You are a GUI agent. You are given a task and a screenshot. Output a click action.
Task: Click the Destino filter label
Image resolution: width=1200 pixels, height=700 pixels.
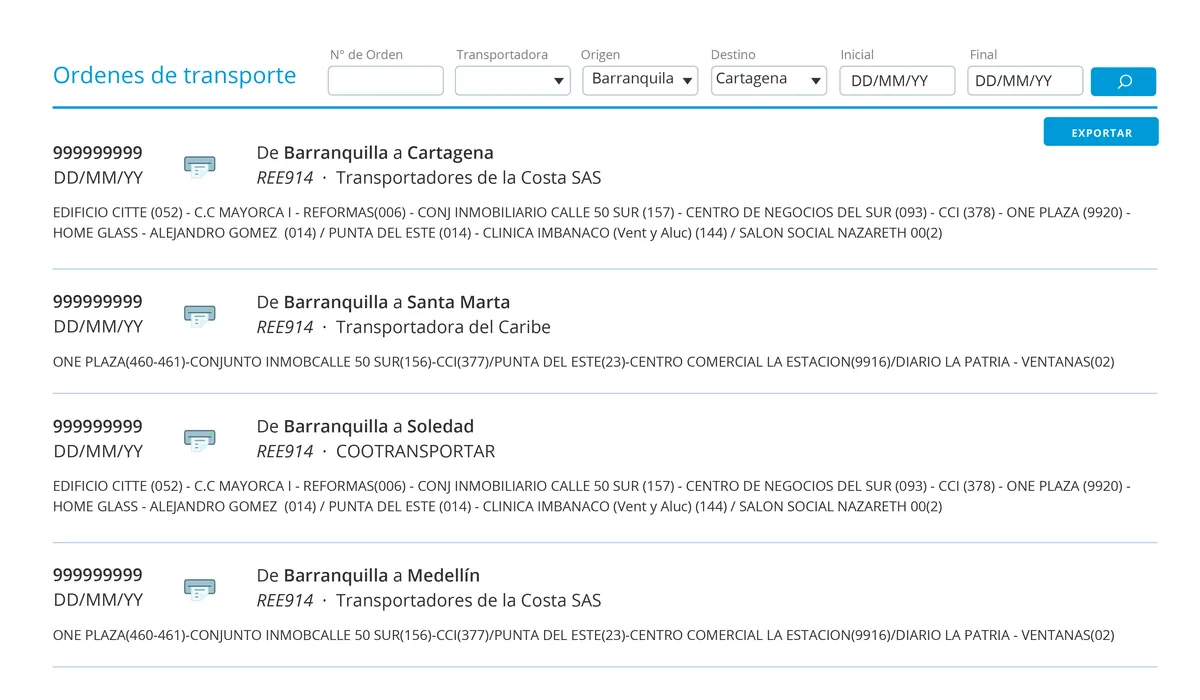pos(733,54)
